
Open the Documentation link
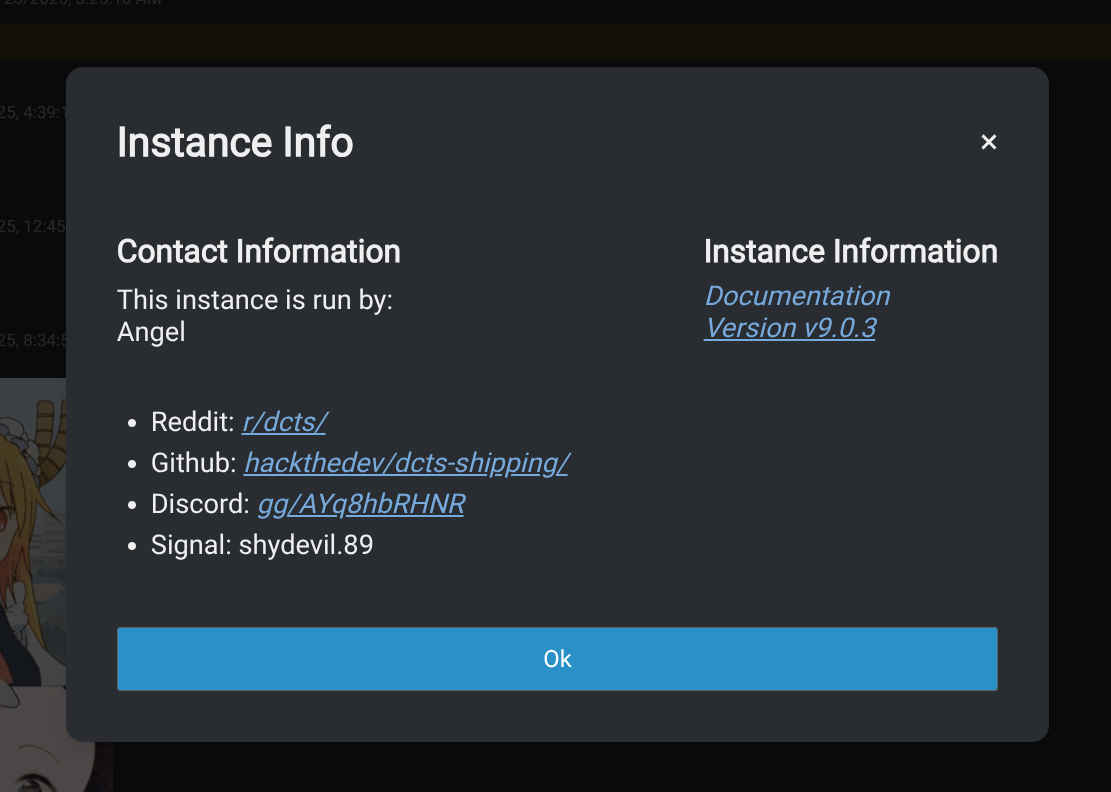click(x=797, y=296)
